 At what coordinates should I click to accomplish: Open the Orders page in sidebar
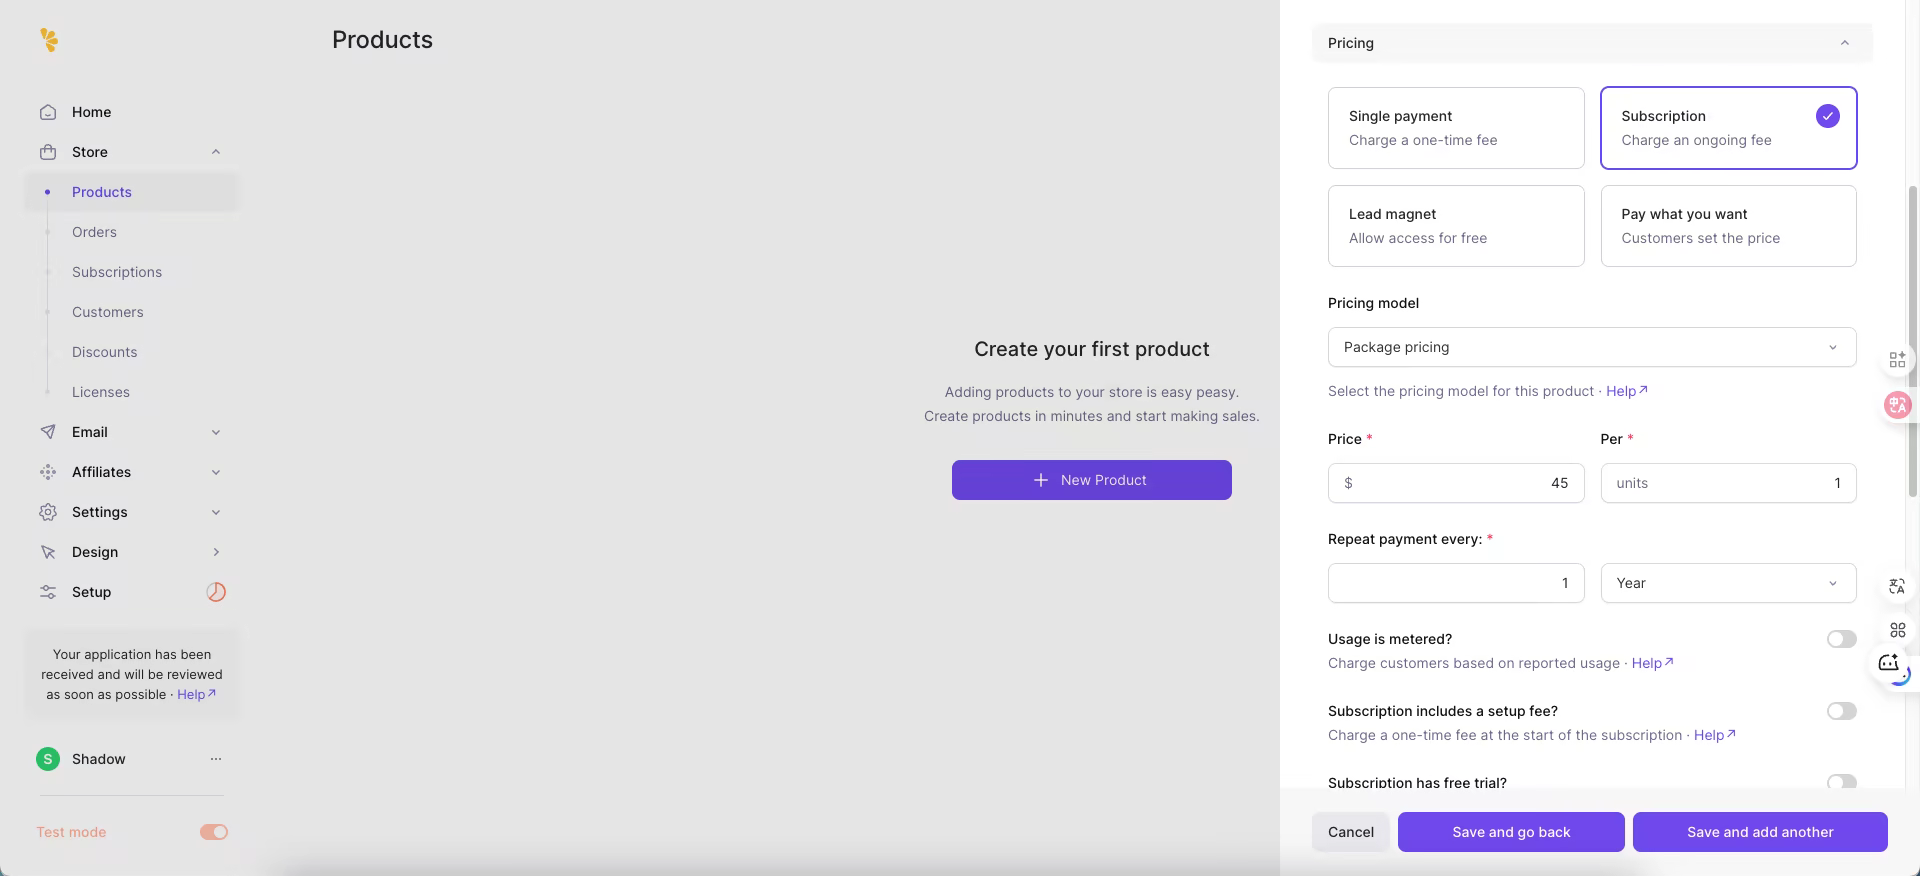pyautogui.click(x=94, y=232)
